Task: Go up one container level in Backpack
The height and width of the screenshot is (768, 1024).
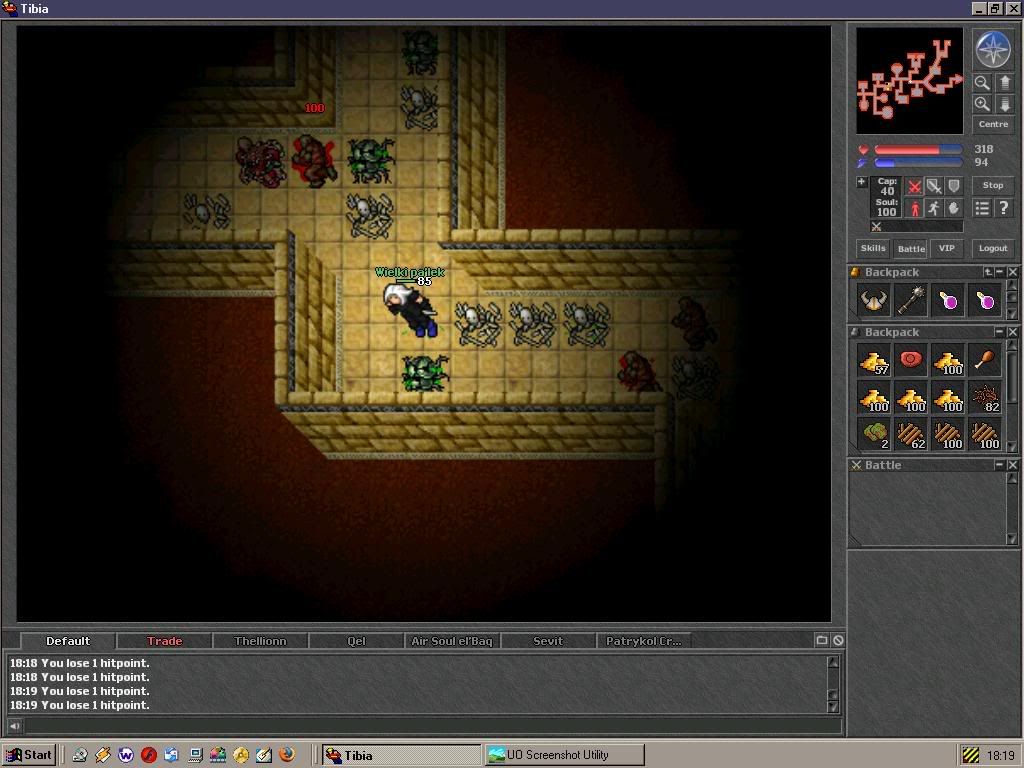Action: [x=988, y=272]
